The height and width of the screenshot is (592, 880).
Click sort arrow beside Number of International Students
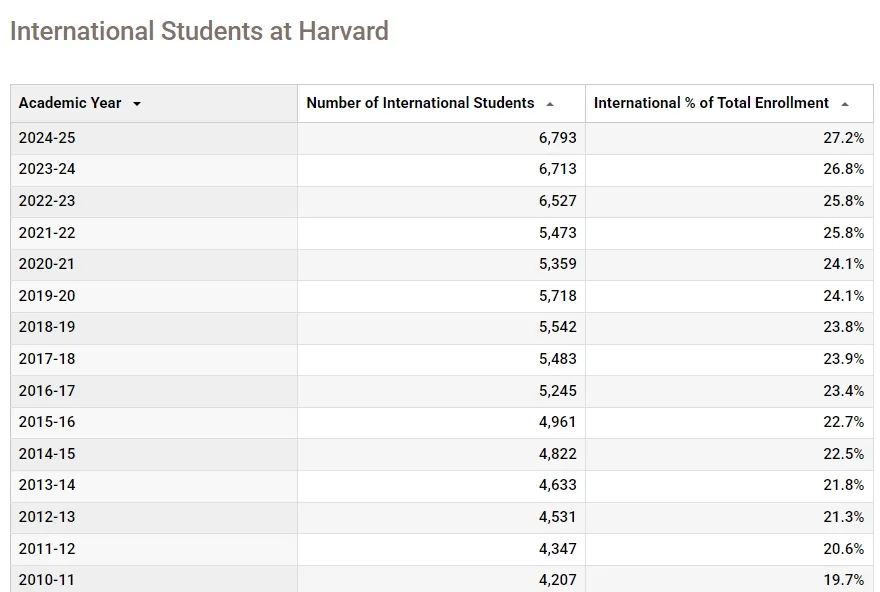(x=550, y=104)
